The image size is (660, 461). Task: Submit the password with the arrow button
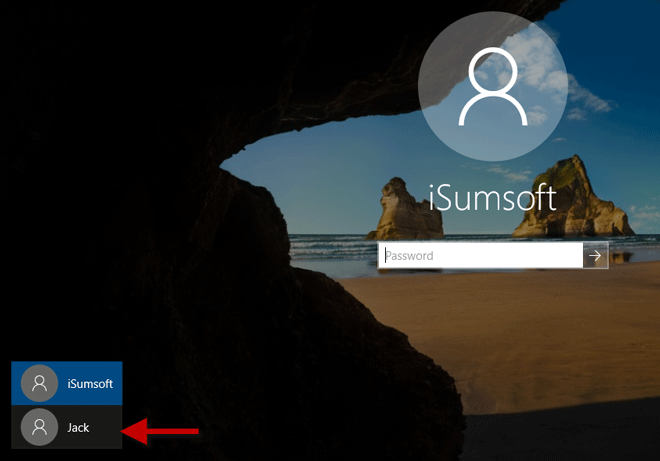click(x=596, y=255)
